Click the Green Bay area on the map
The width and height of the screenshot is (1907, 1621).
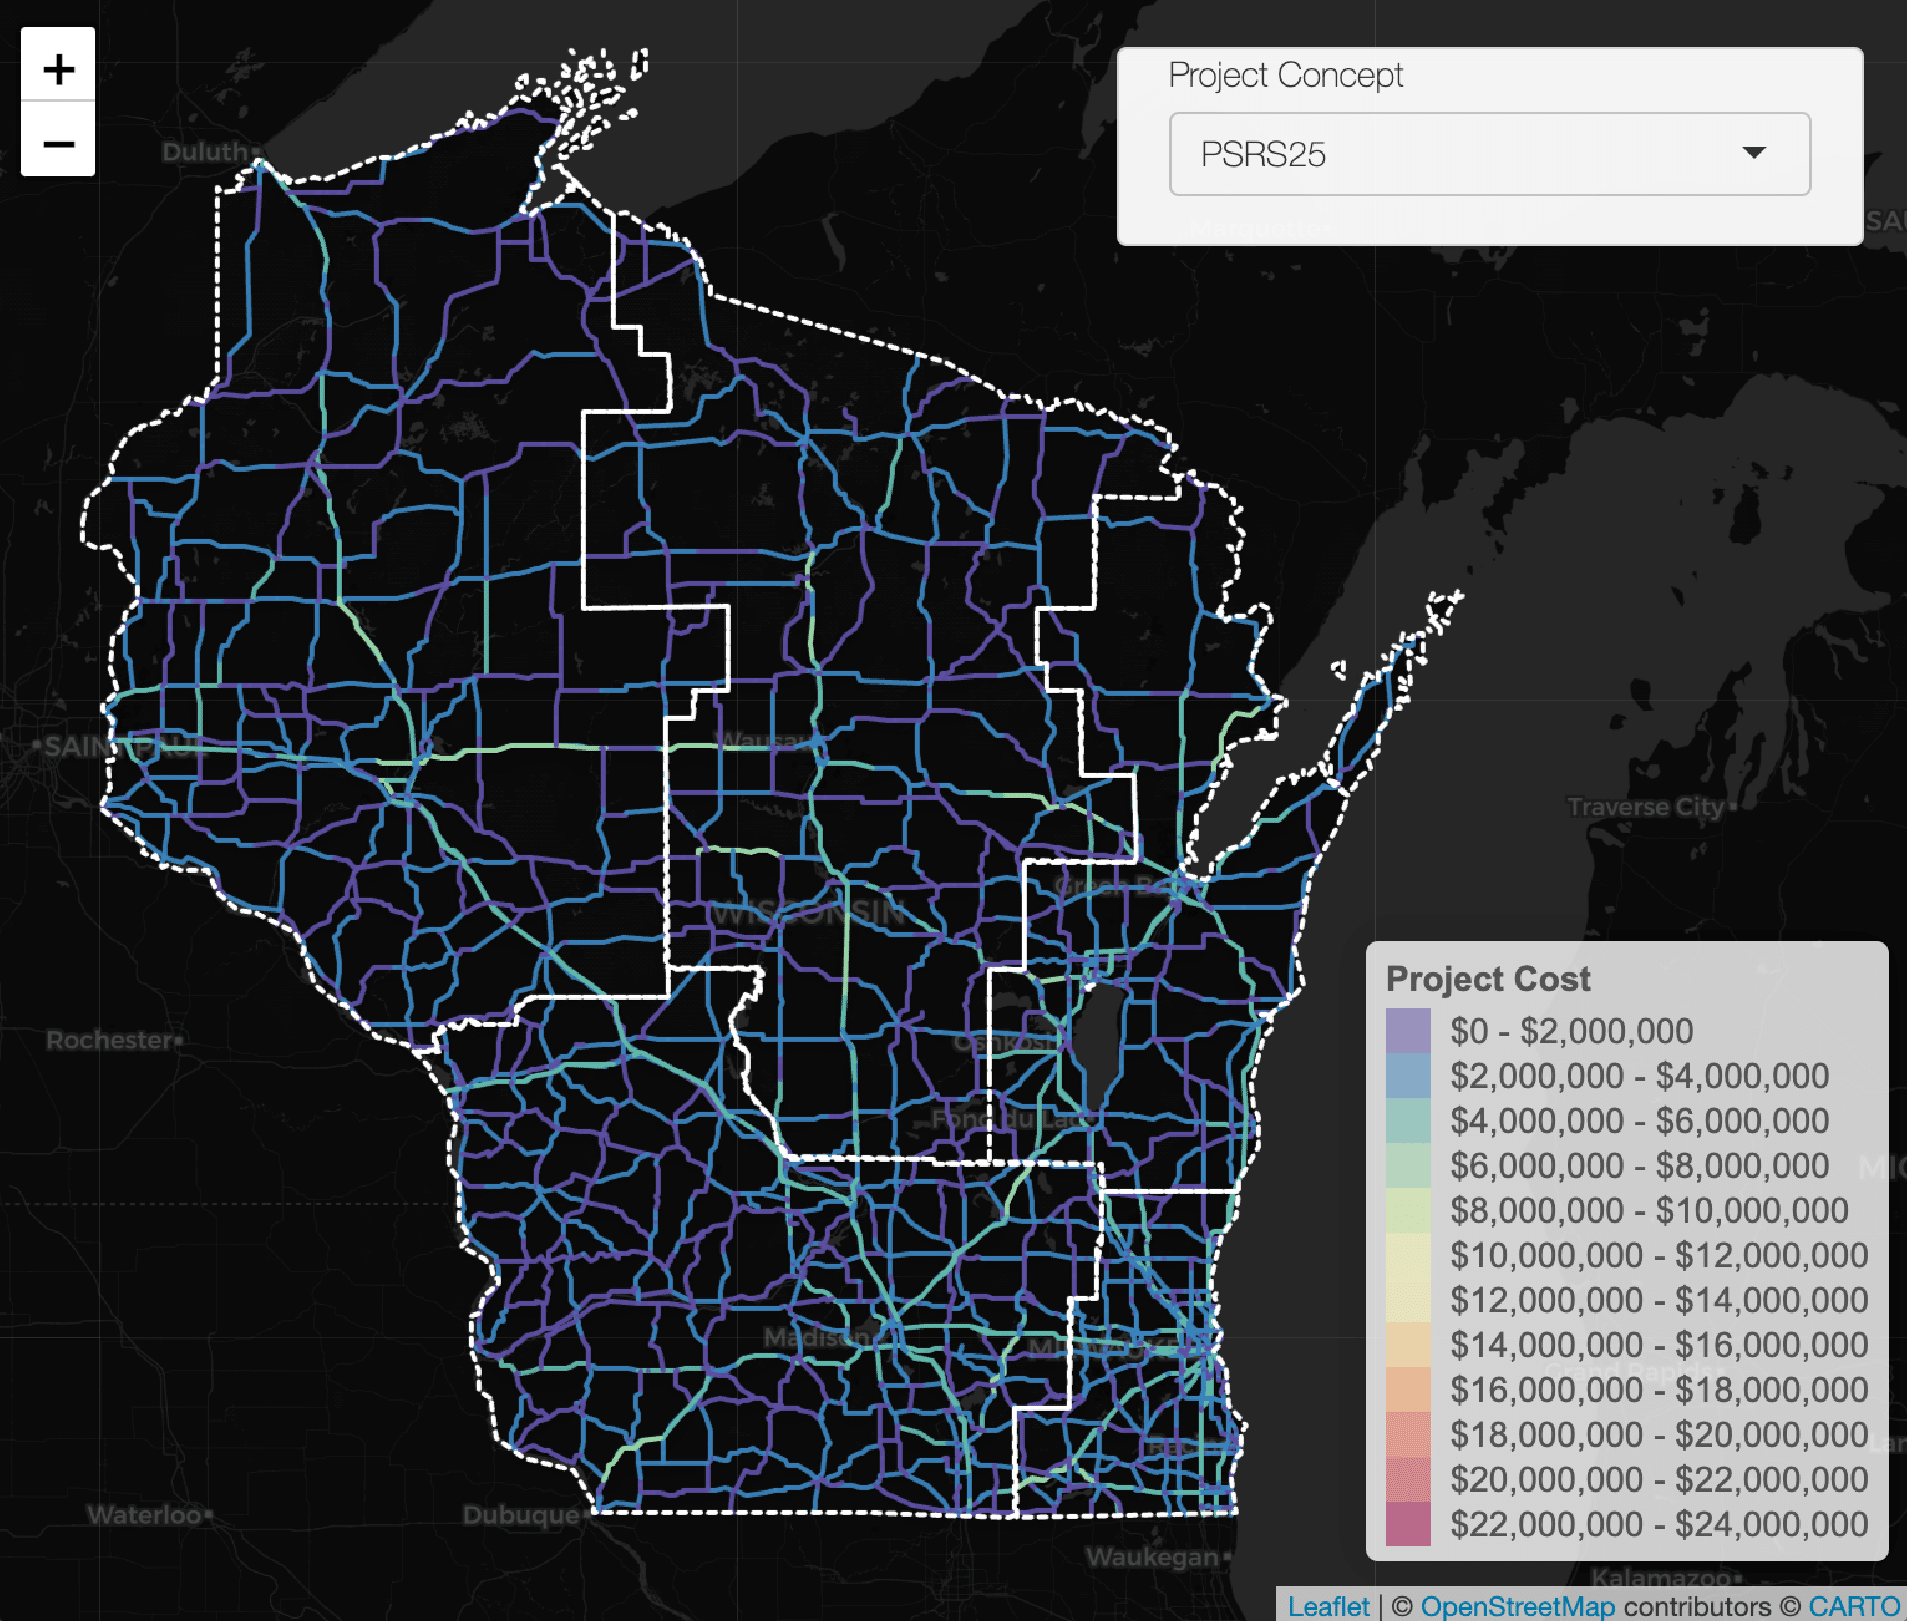(1120, 886)
